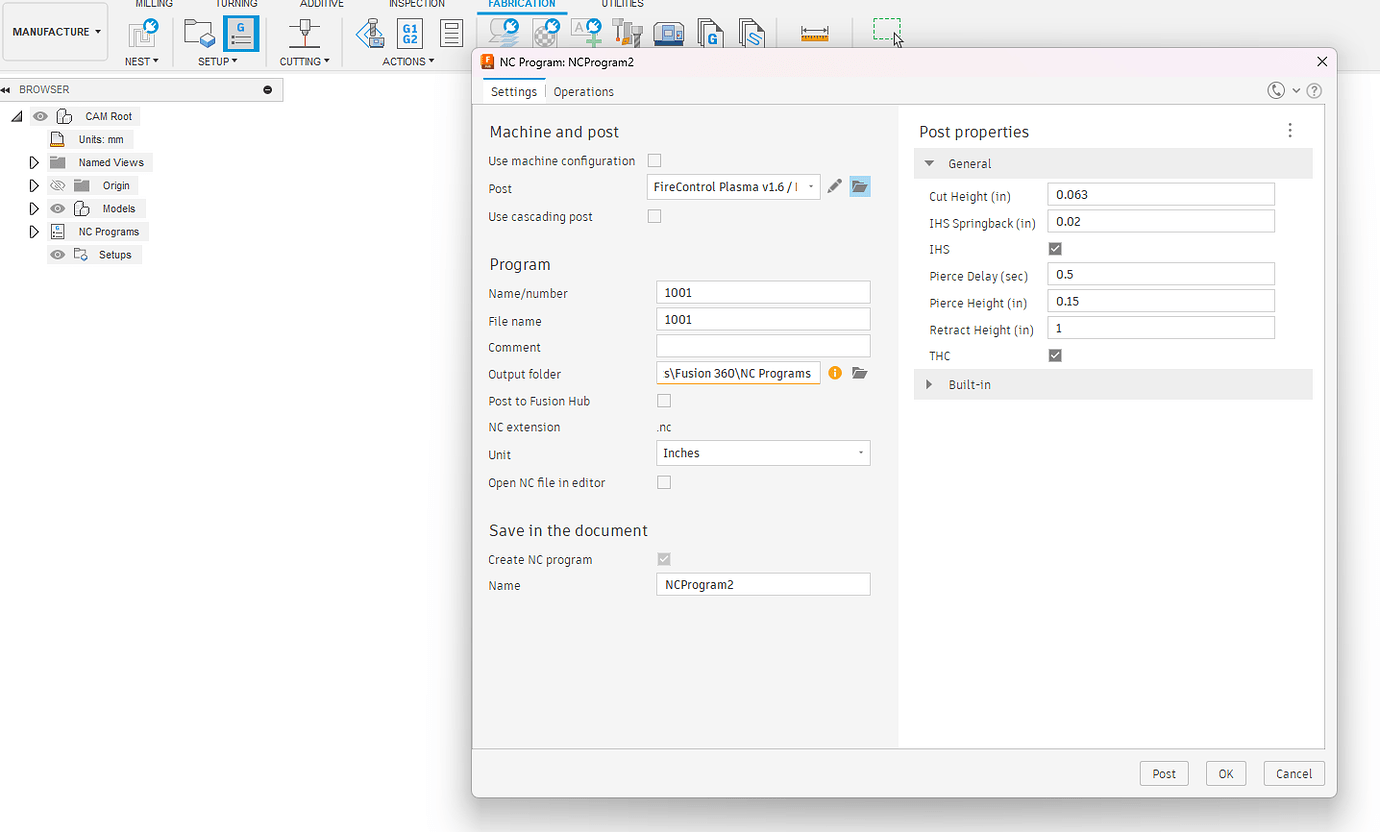
Task: Enable Use machine configuration checkbox
Action: tap(654, 160)
